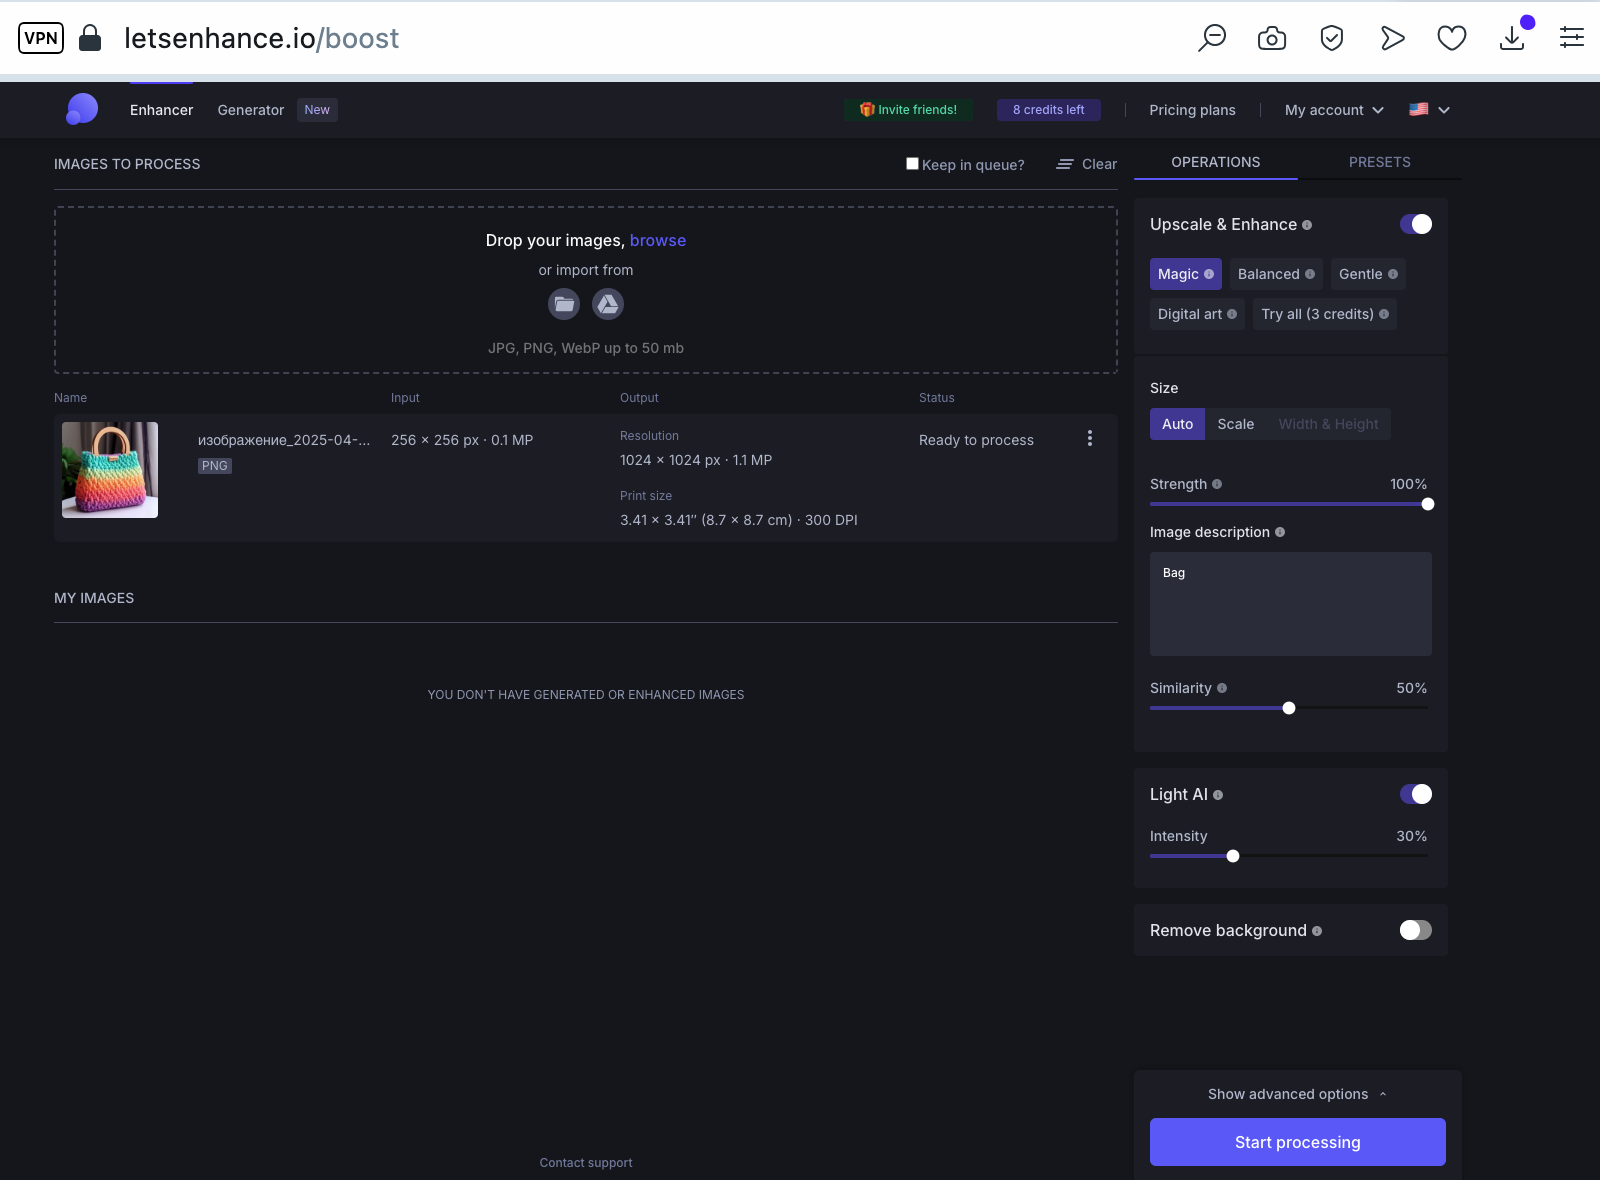1600x1180 pixels.
Task: Disable the Light AI toggle
Action: [1416, 794]
